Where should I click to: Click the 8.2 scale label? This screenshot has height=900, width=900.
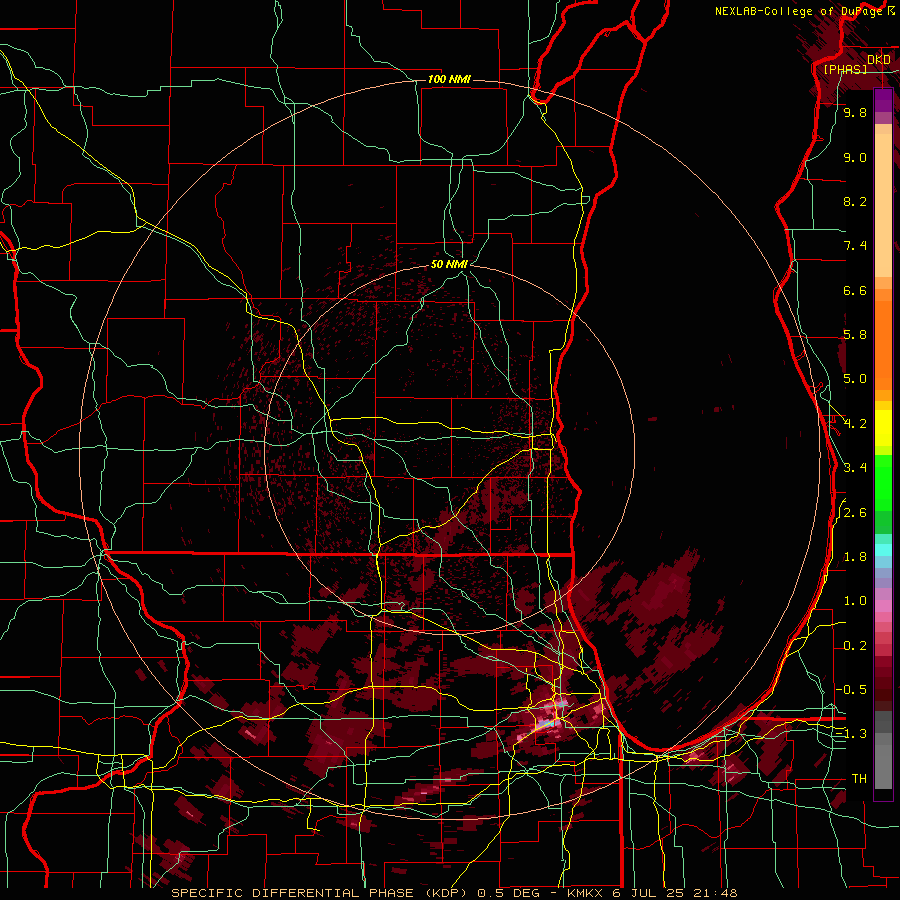[x=855, y=201]
